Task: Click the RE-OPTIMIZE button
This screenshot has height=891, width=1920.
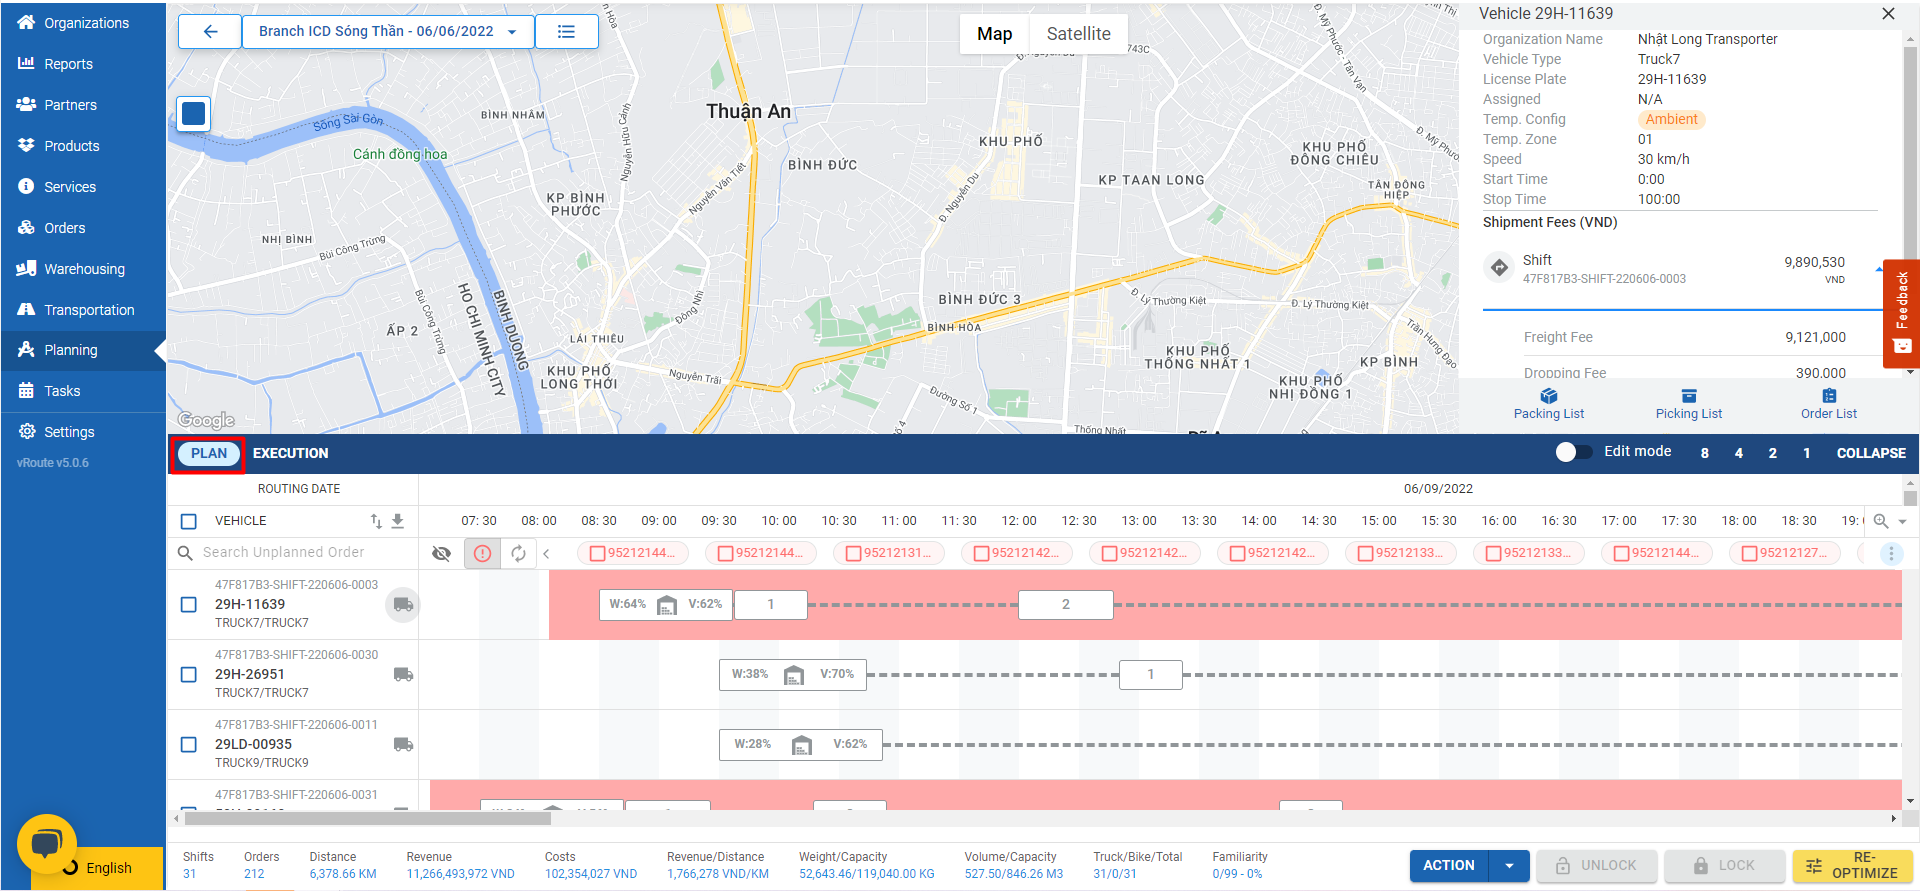Action: point(1852,866)
